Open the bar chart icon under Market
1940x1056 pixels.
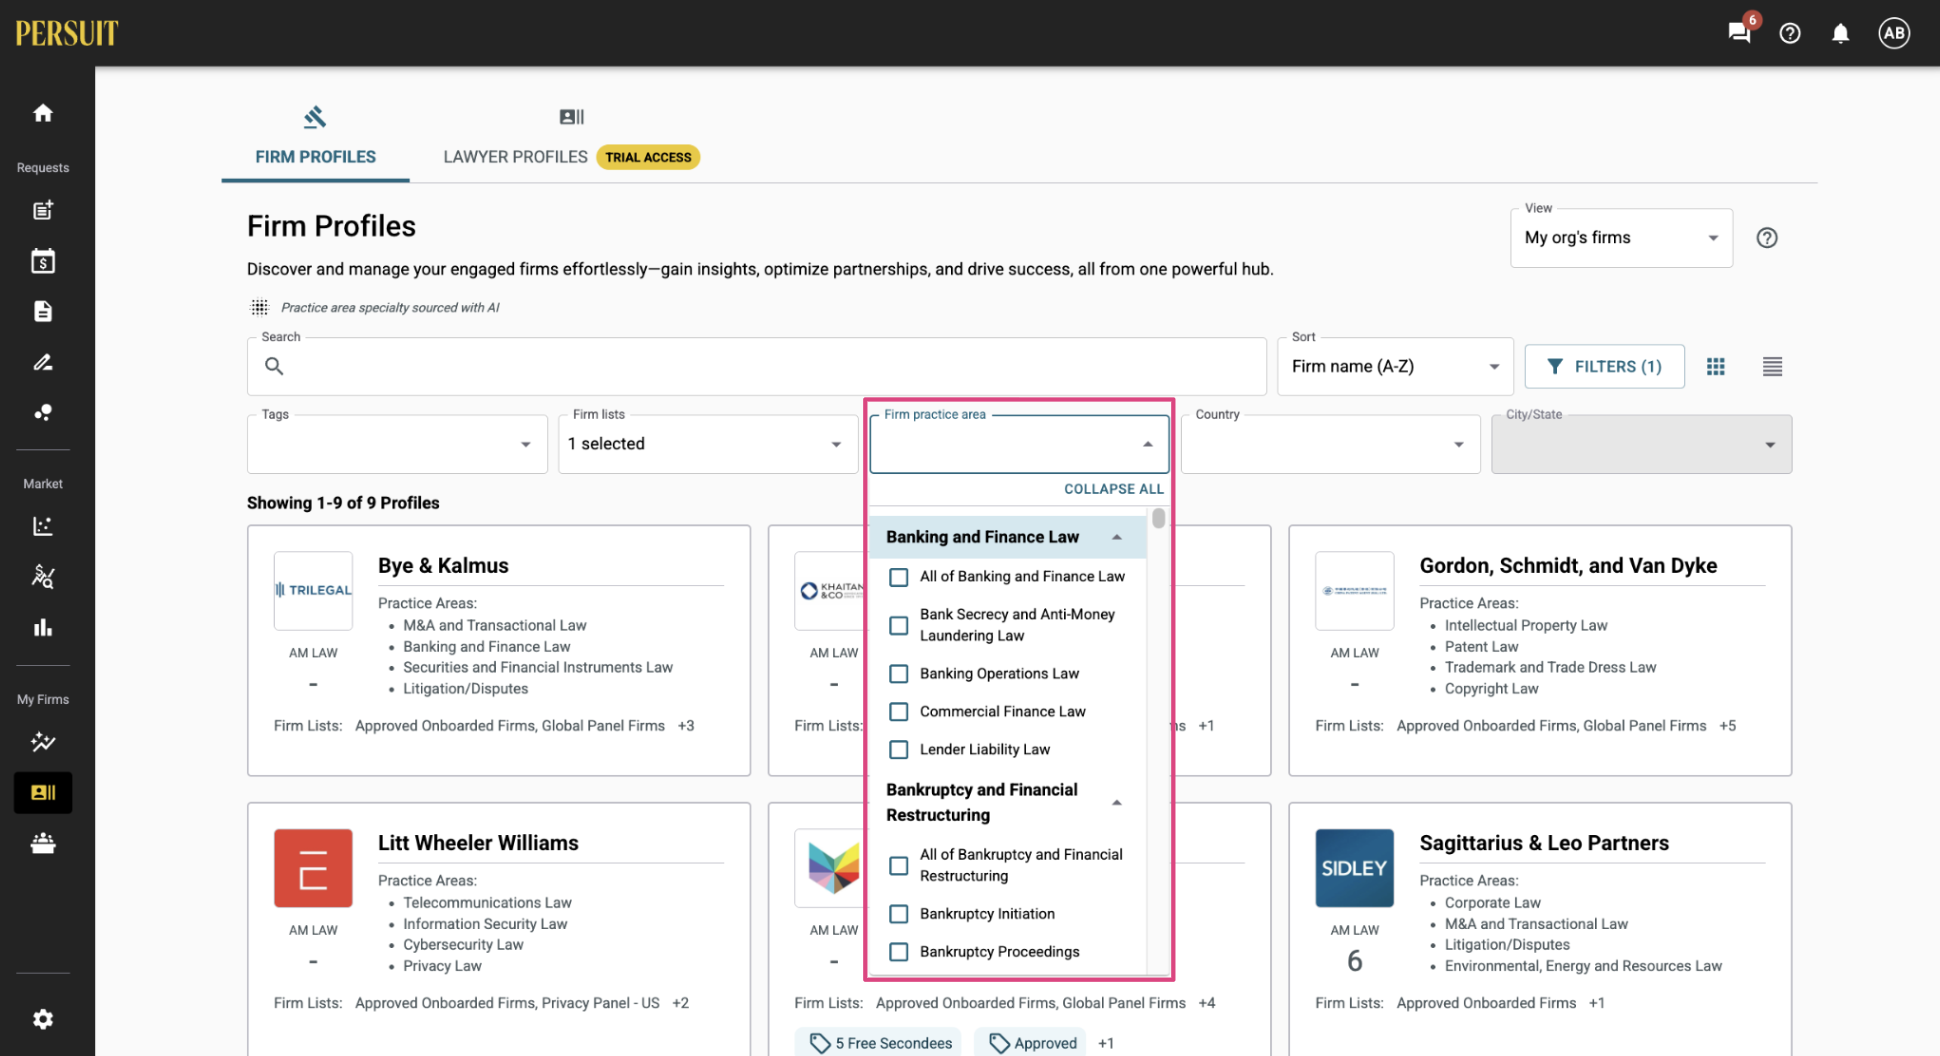click(43, 628)
